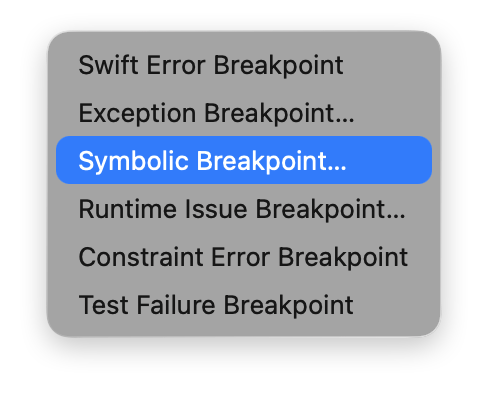Choose the menu entry starting with Symbolic

click(x=244, y=160)
